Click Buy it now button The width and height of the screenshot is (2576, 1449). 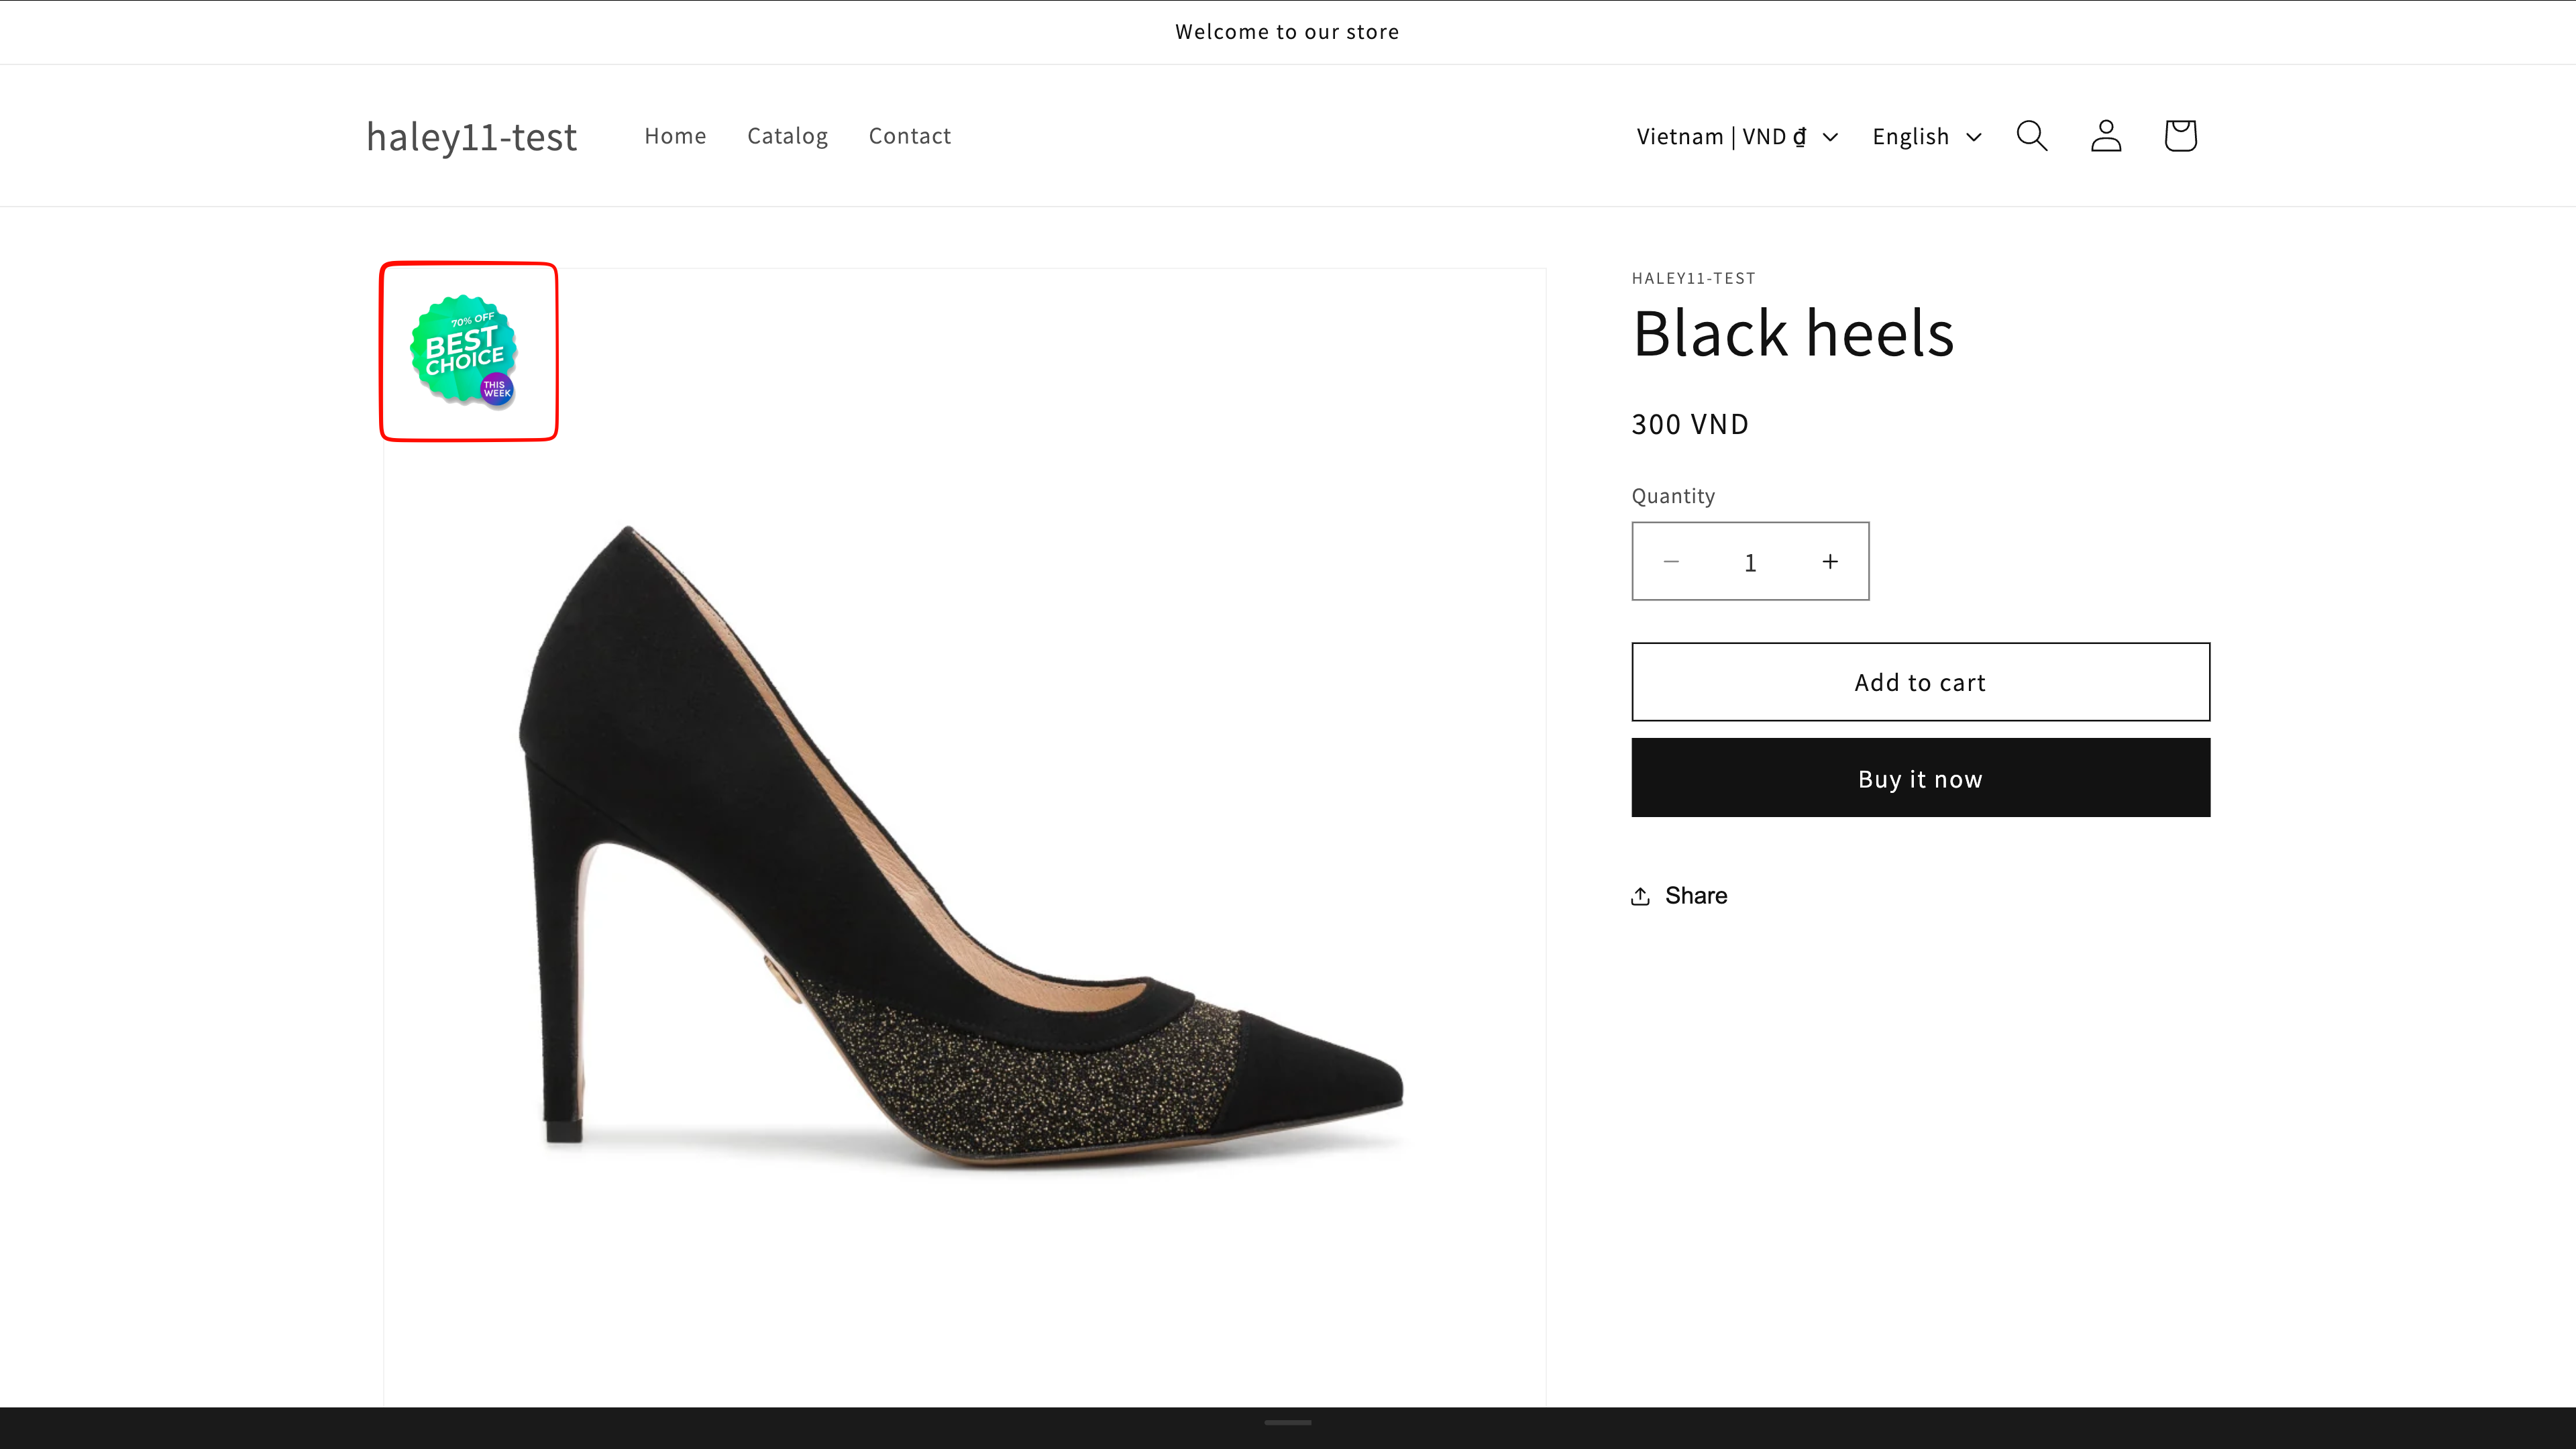point(1920,778)
